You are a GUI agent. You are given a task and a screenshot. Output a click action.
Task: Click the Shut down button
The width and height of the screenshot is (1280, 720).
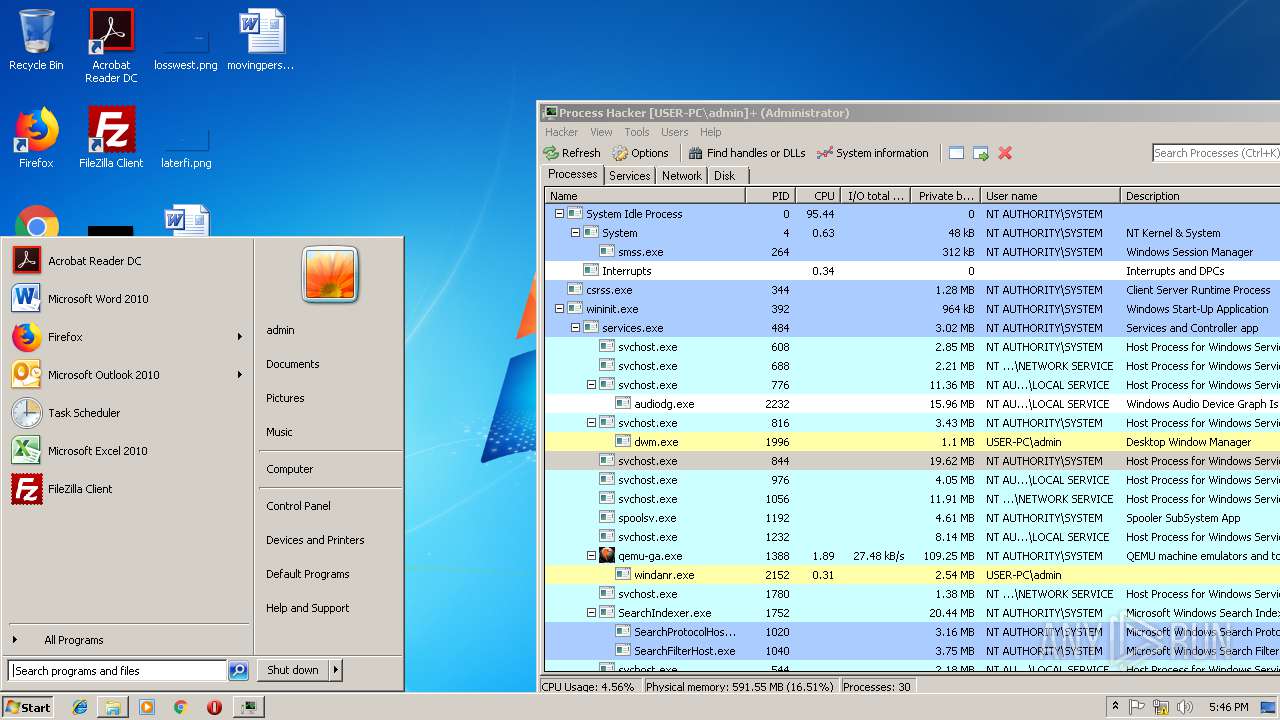293,670
